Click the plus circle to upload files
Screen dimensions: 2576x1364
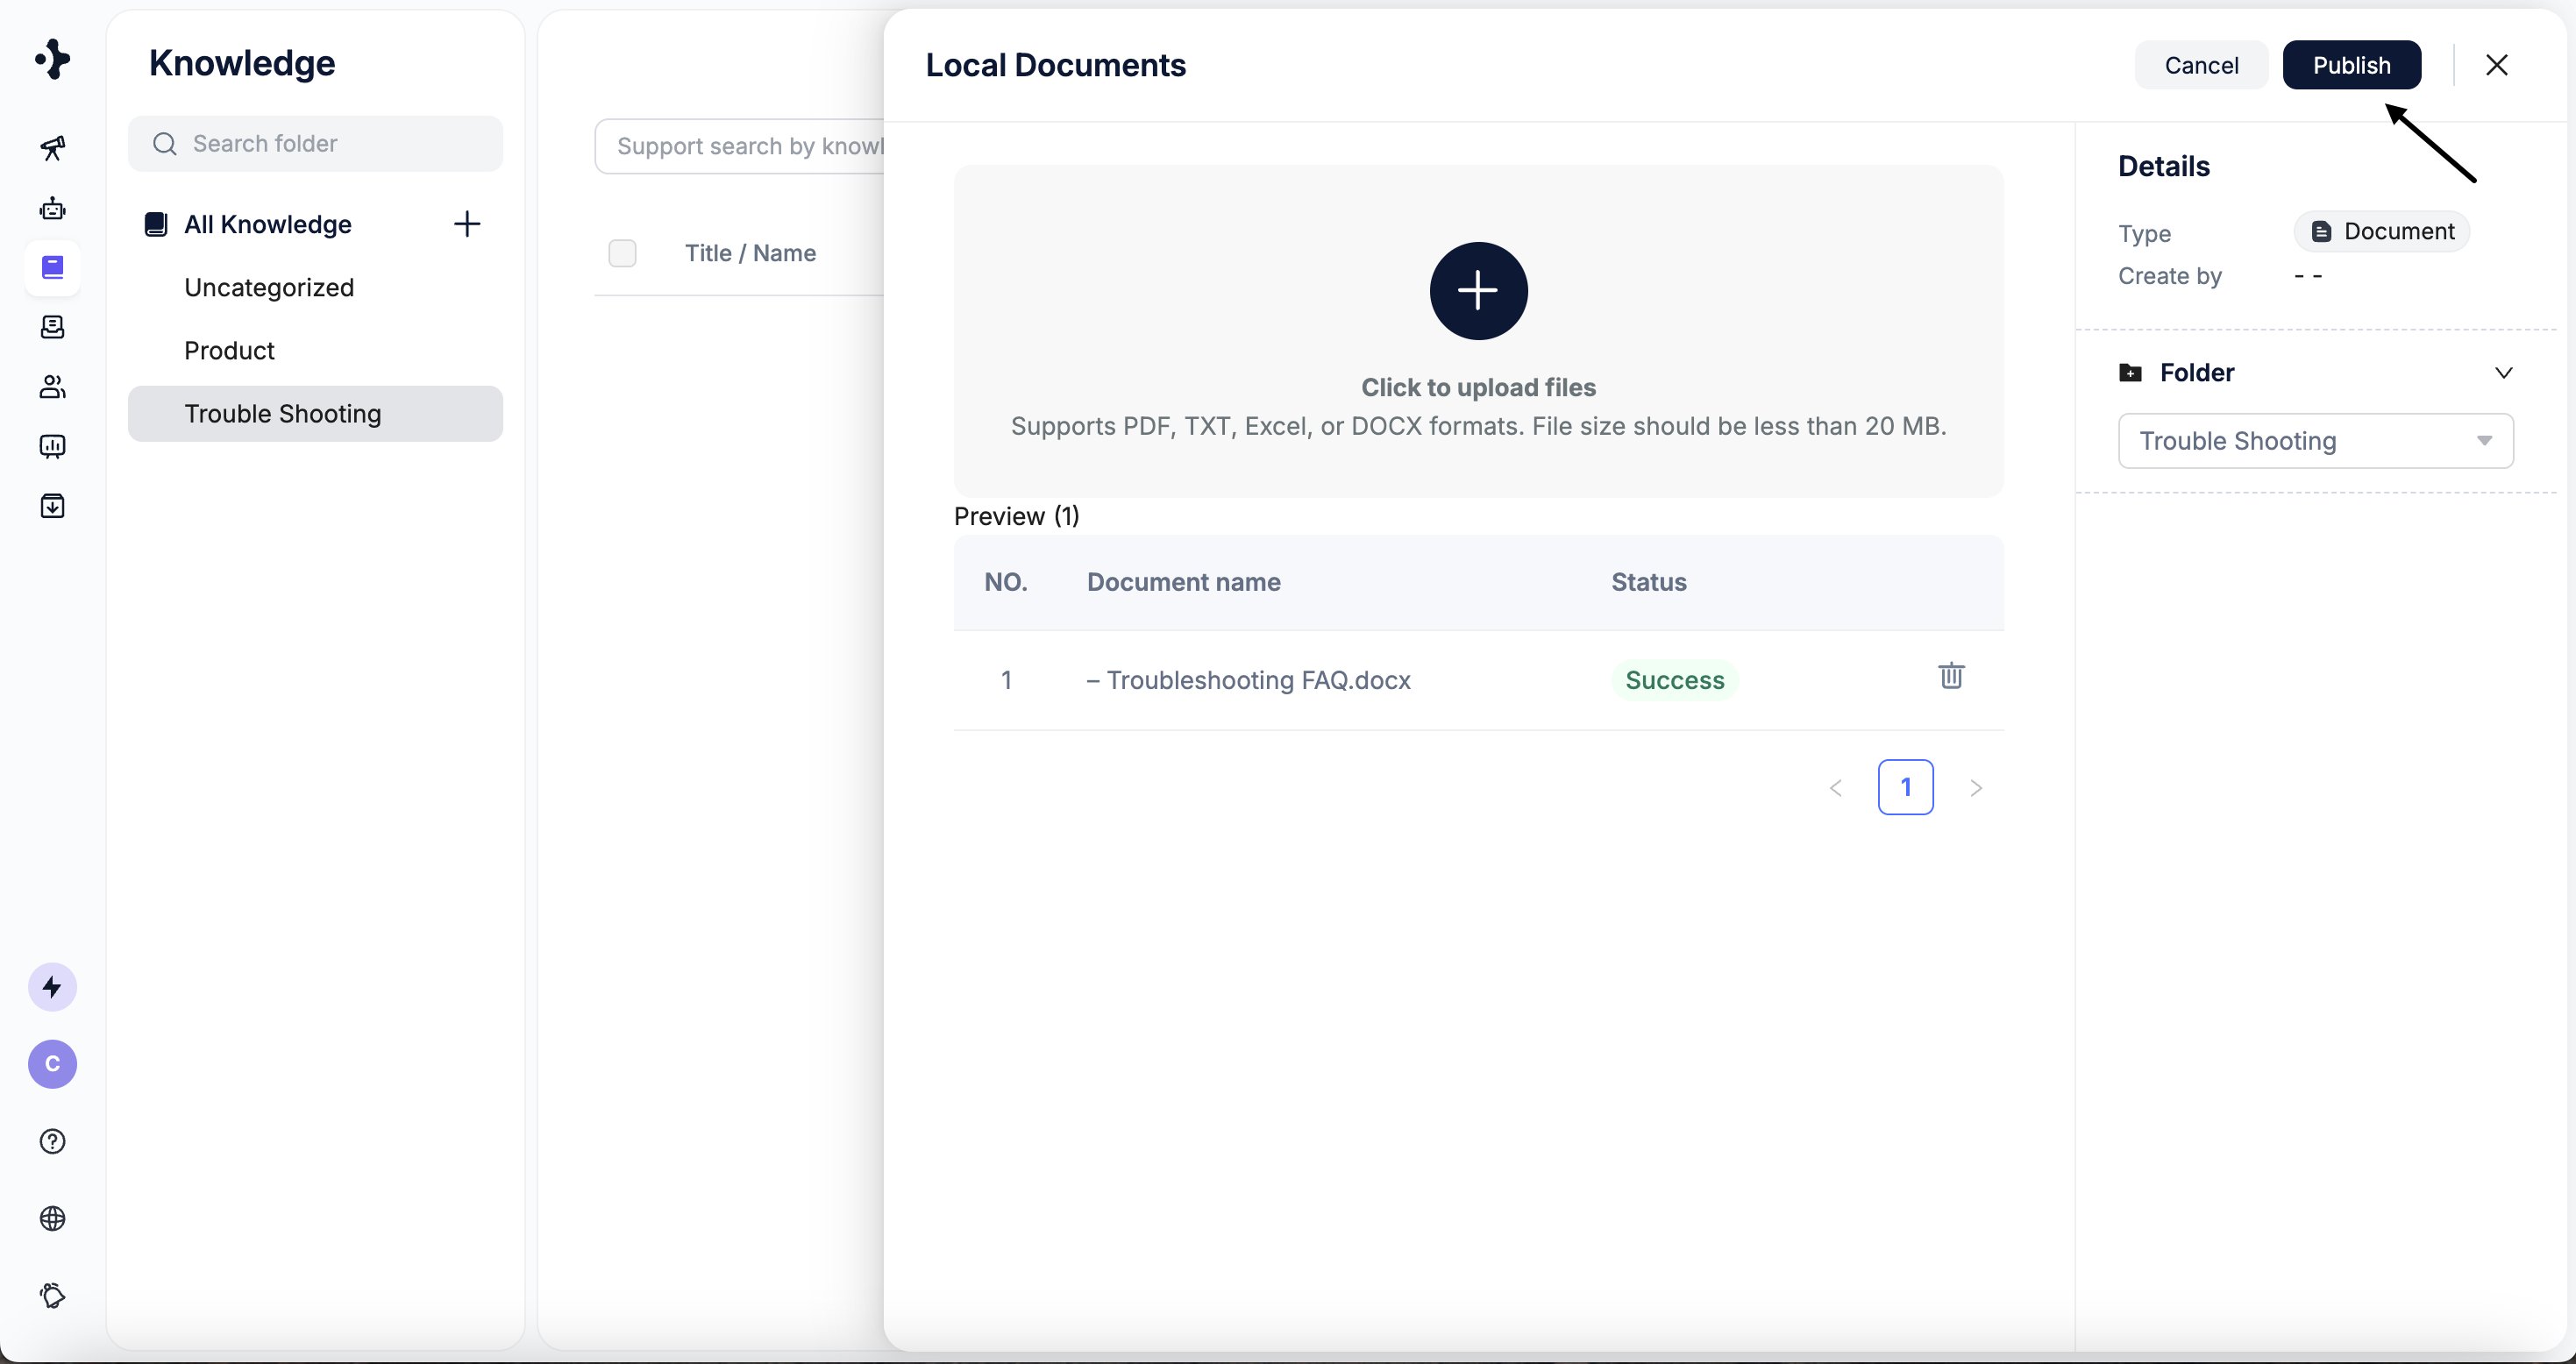point(1478,291)
